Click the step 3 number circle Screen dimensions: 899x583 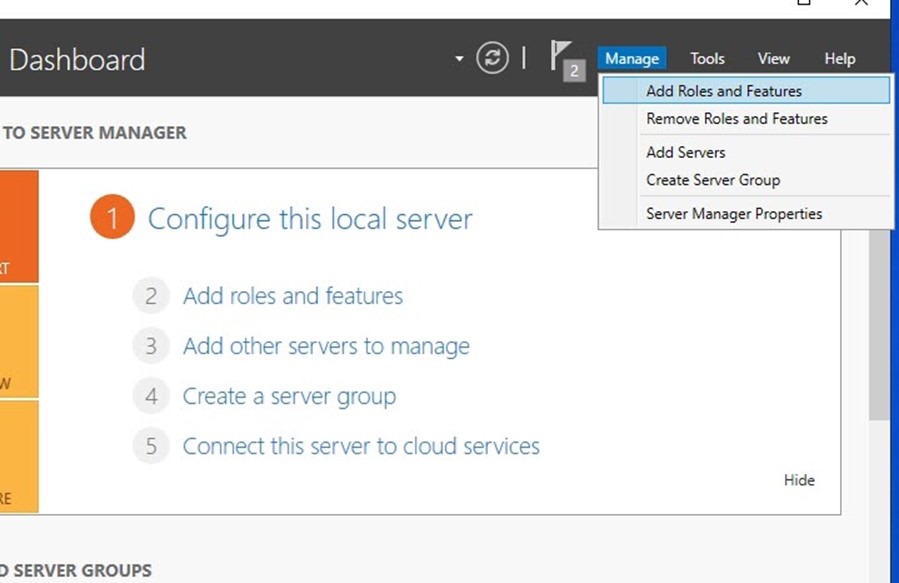click(151, 346)
